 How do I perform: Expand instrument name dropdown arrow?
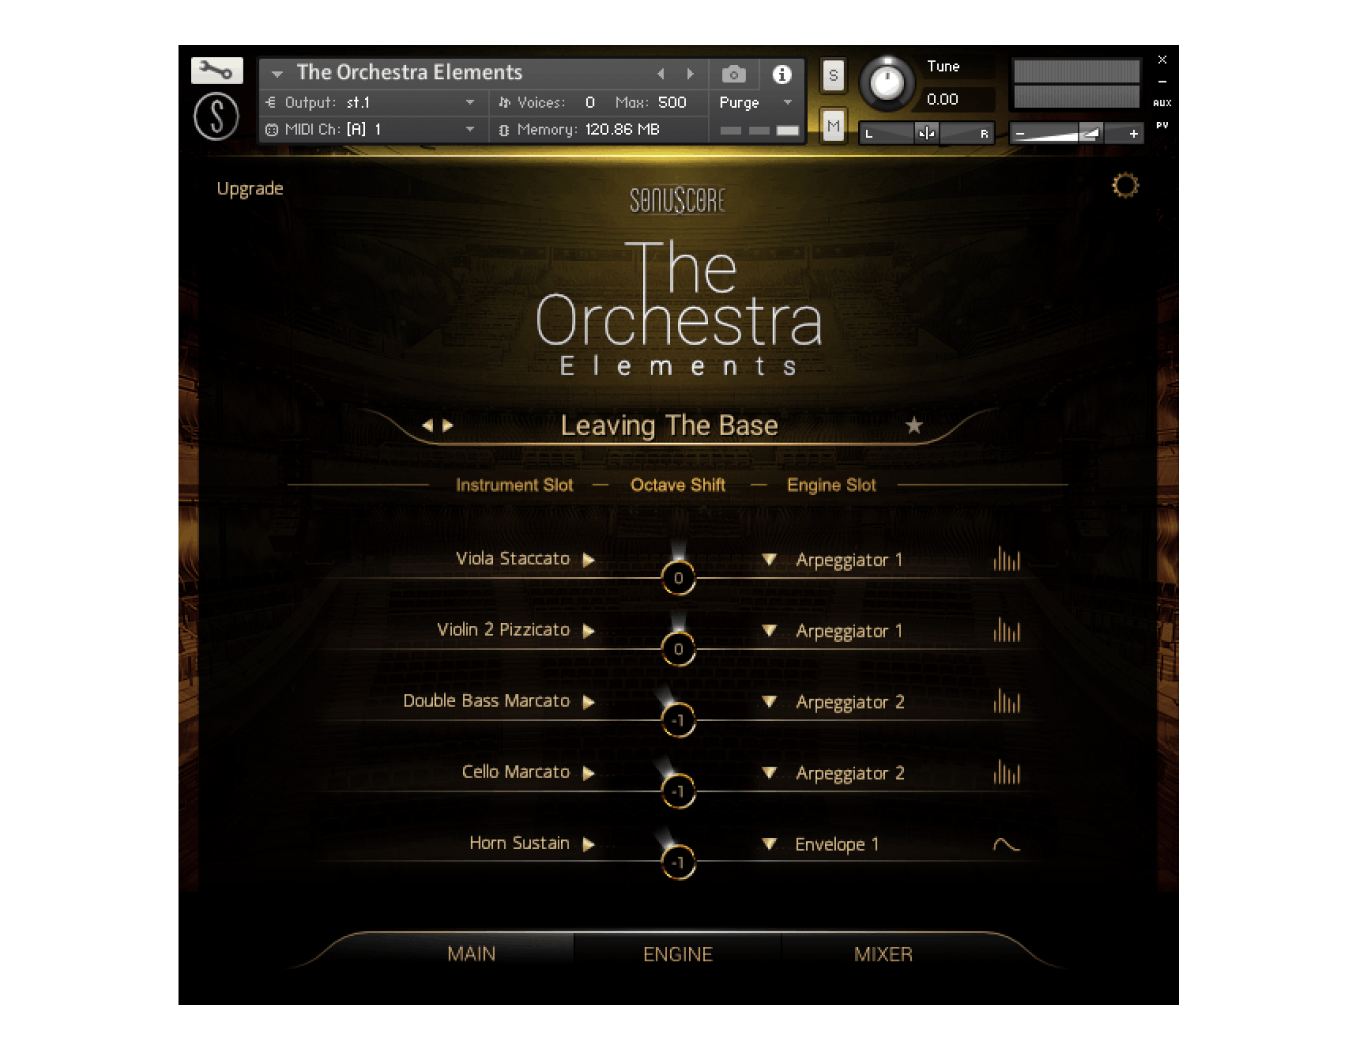pyautogui.click(x=277, y=73)
